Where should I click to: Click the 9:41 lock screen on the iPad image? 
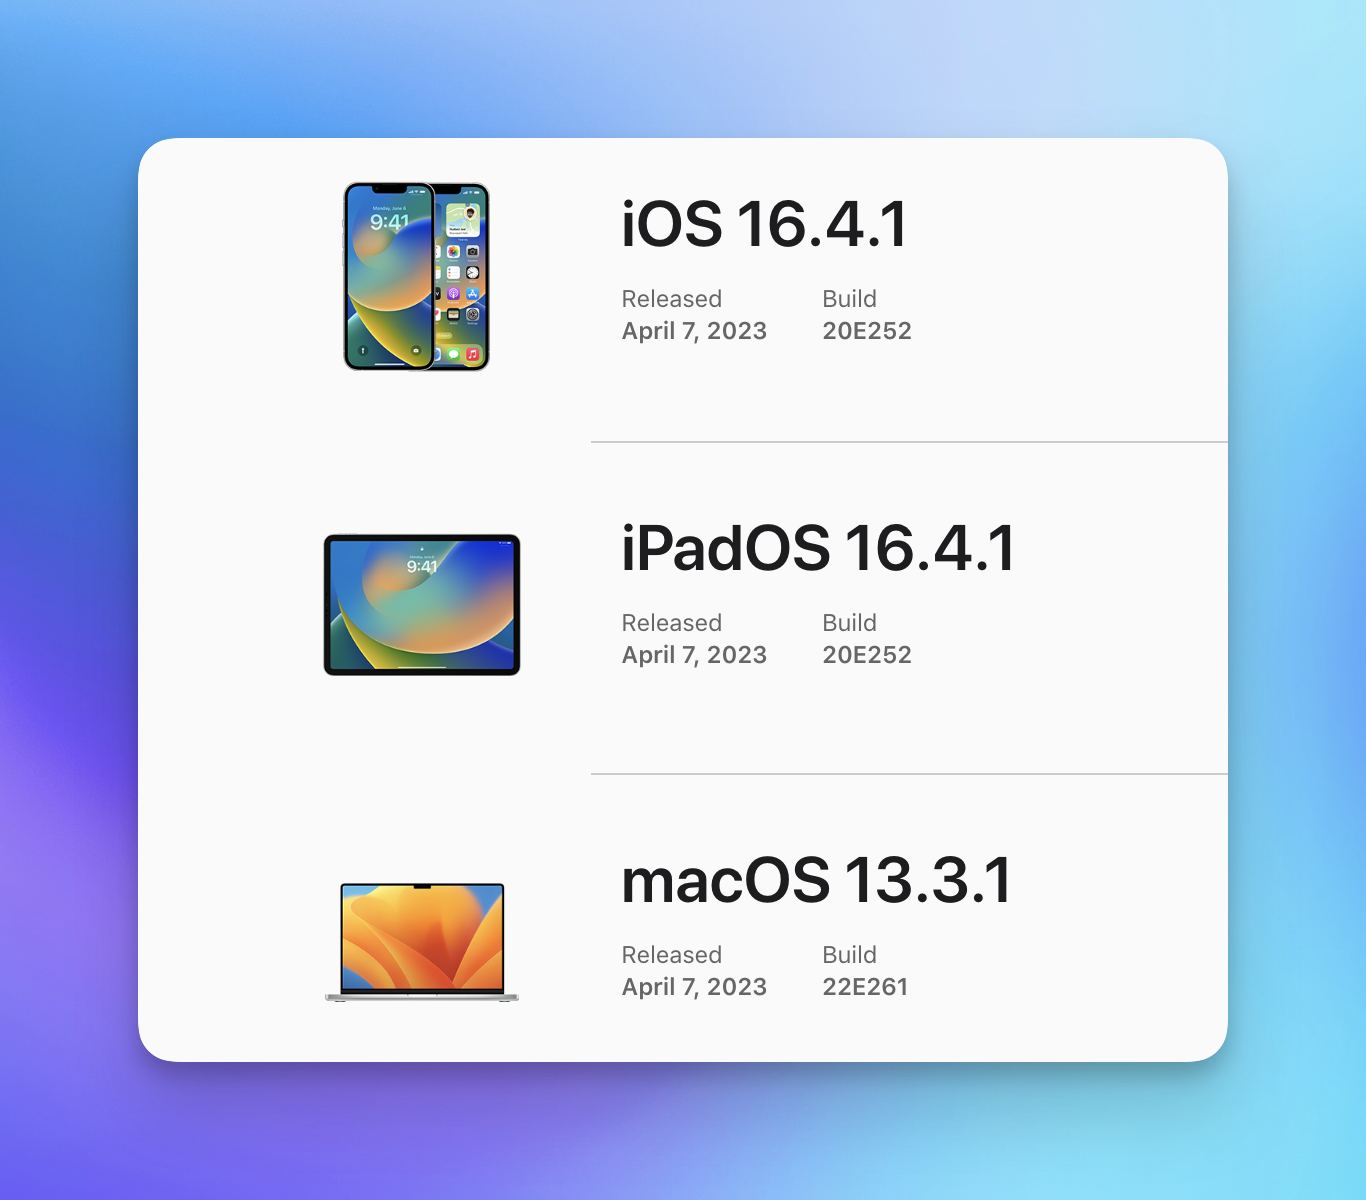(x=420, y=566)
